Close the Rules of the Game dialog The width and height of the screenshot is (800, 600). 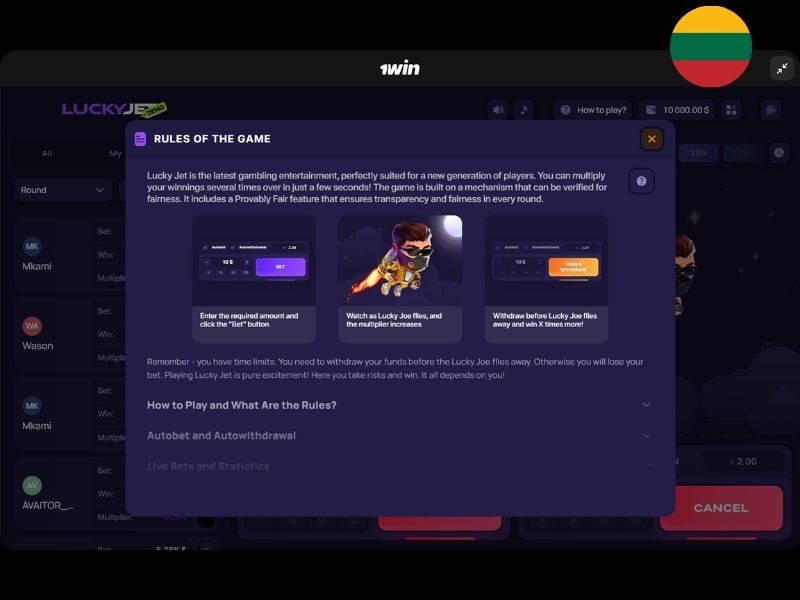pyautogui.click(x=652, y=139)
